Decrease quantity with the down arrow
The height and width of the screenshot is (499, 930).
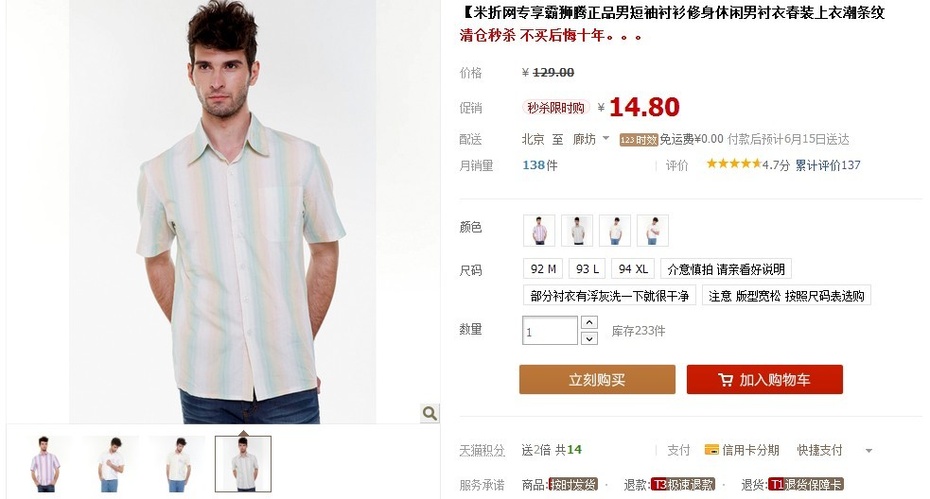pos(589,339)
